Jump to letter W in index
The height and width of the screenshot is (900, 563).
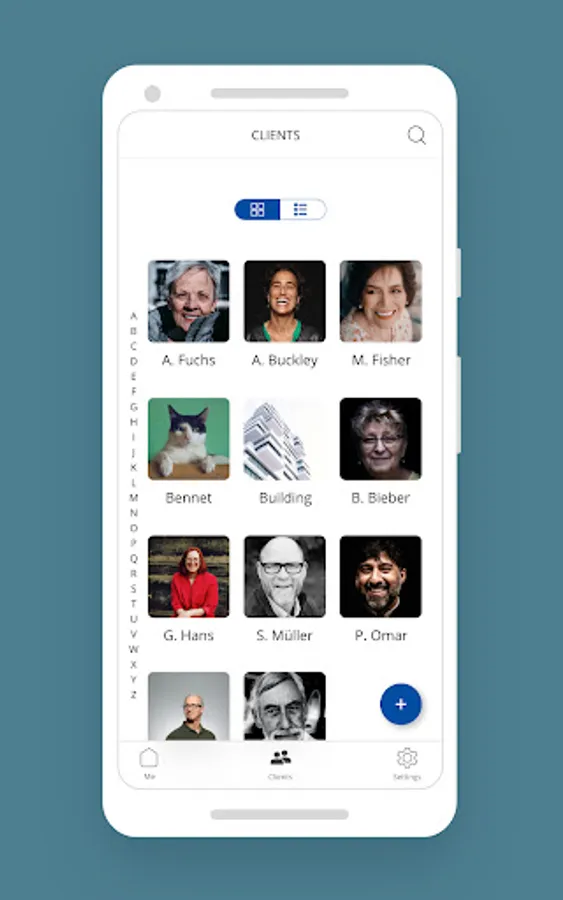[x=133, y=649]
